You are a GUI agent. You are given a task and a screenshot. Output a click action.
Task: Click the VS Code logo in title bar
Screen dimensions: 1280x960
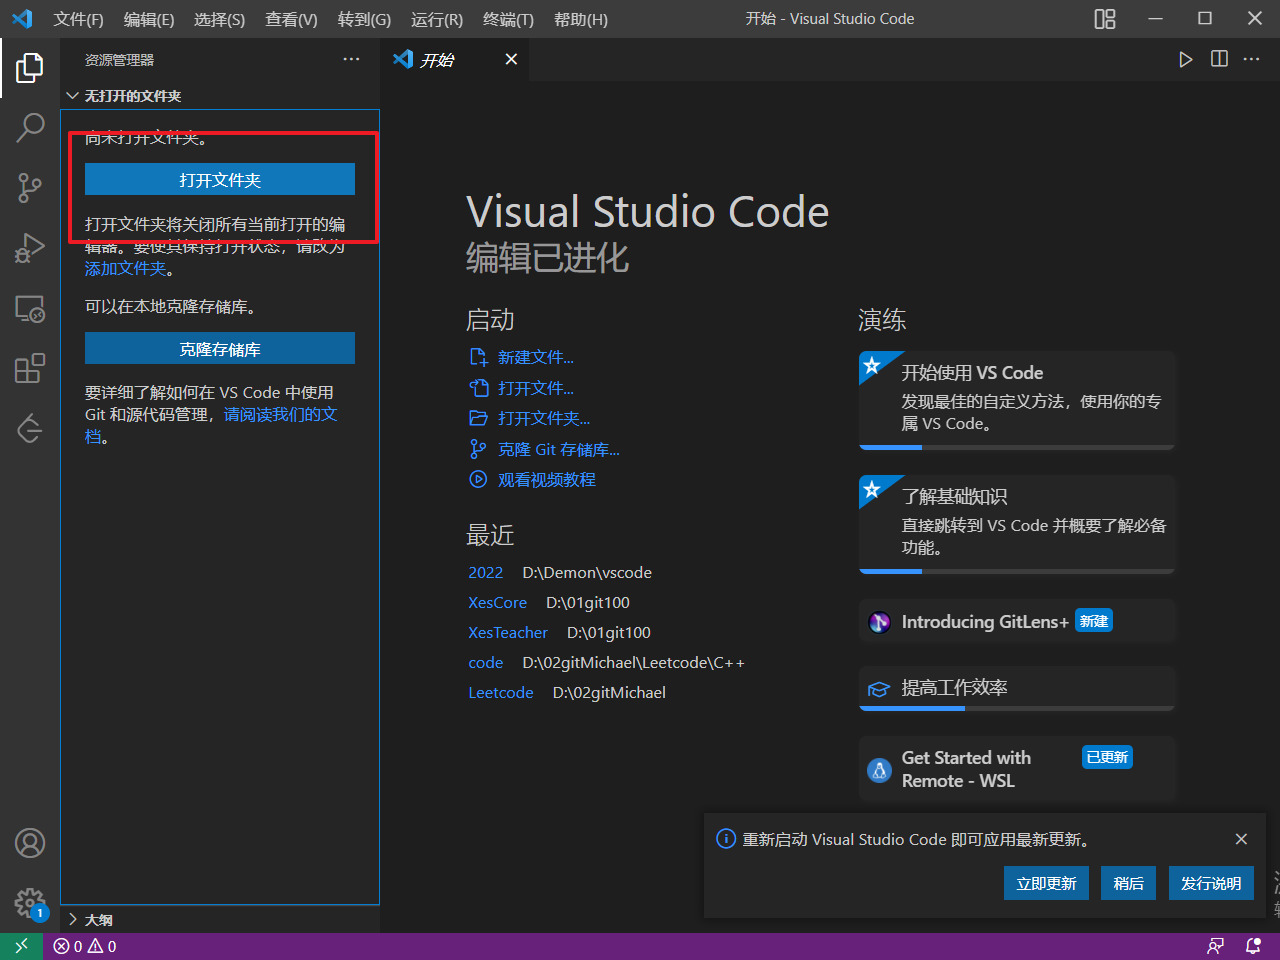(22, 19)
